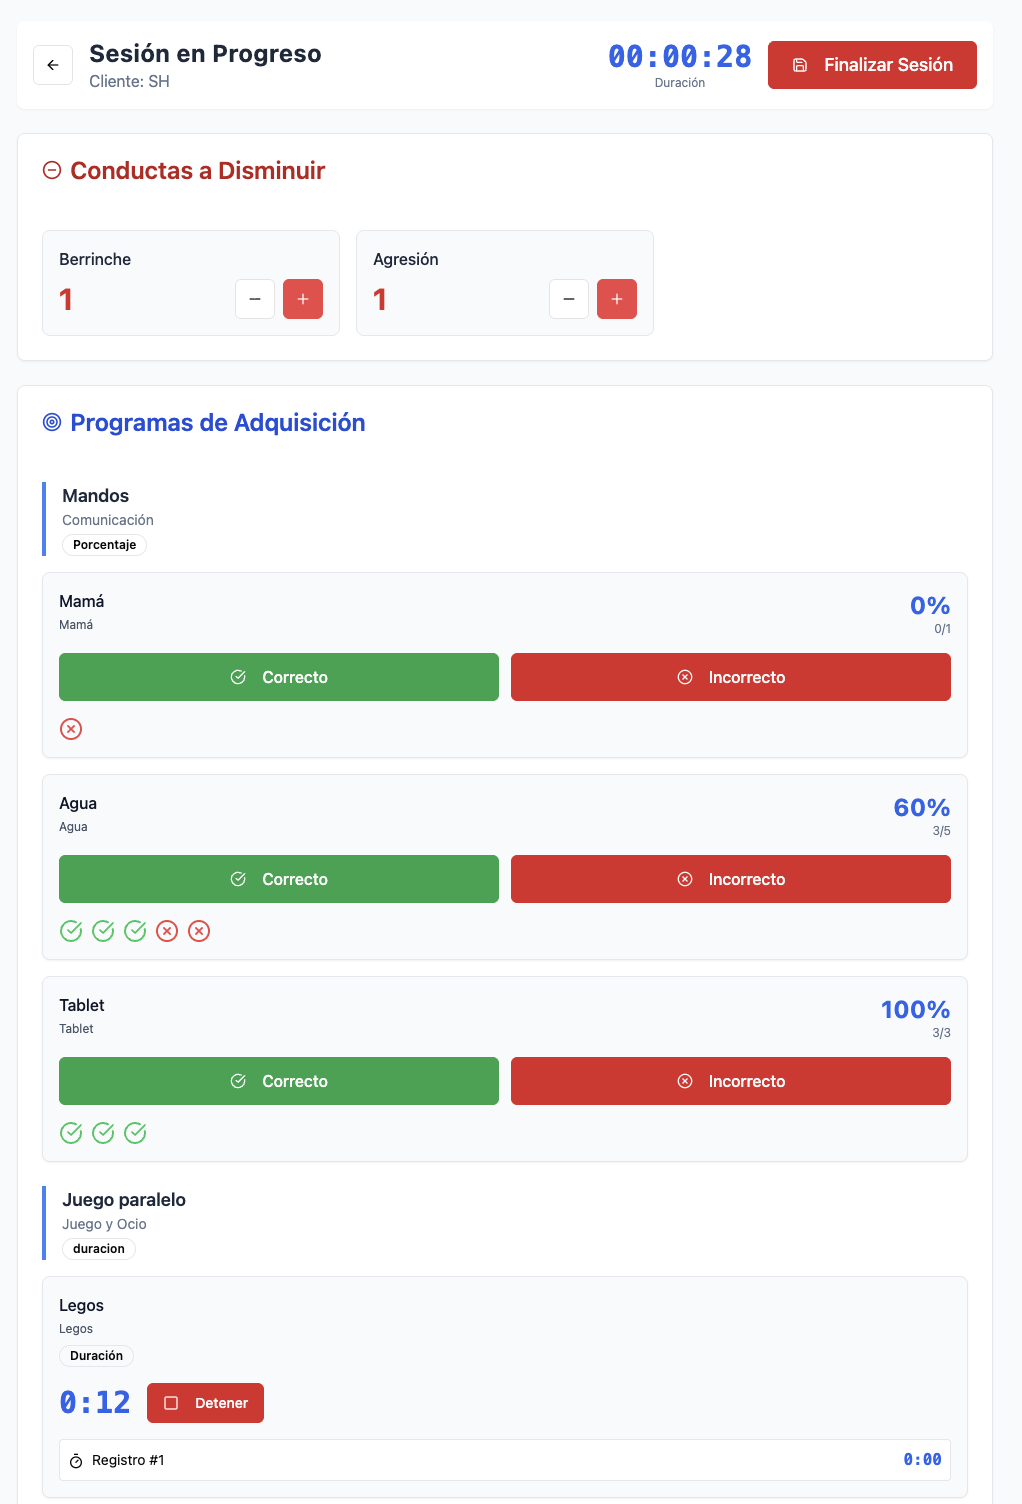Mark Tablet trial as Incorrecto
The height and width of the screenshot is (1504, 1022).
click(x=731, y=1081)
